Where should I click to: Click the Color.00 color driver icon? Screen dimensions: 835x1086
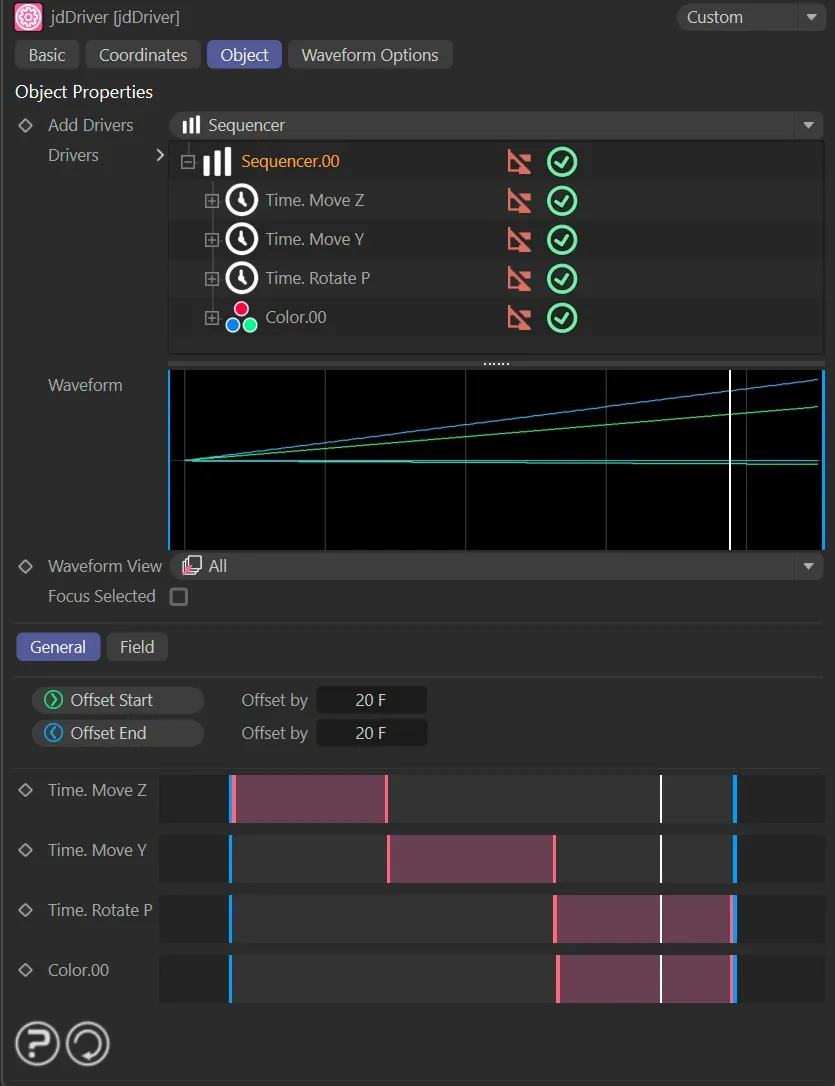pyautogui.click(x=239, y=317)
